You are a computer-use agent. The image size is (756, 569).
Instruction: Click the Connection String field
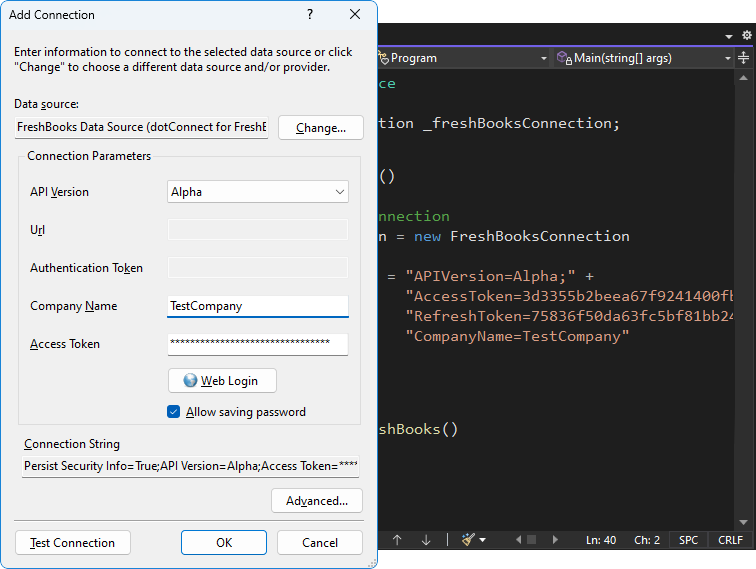pos(190,466)
